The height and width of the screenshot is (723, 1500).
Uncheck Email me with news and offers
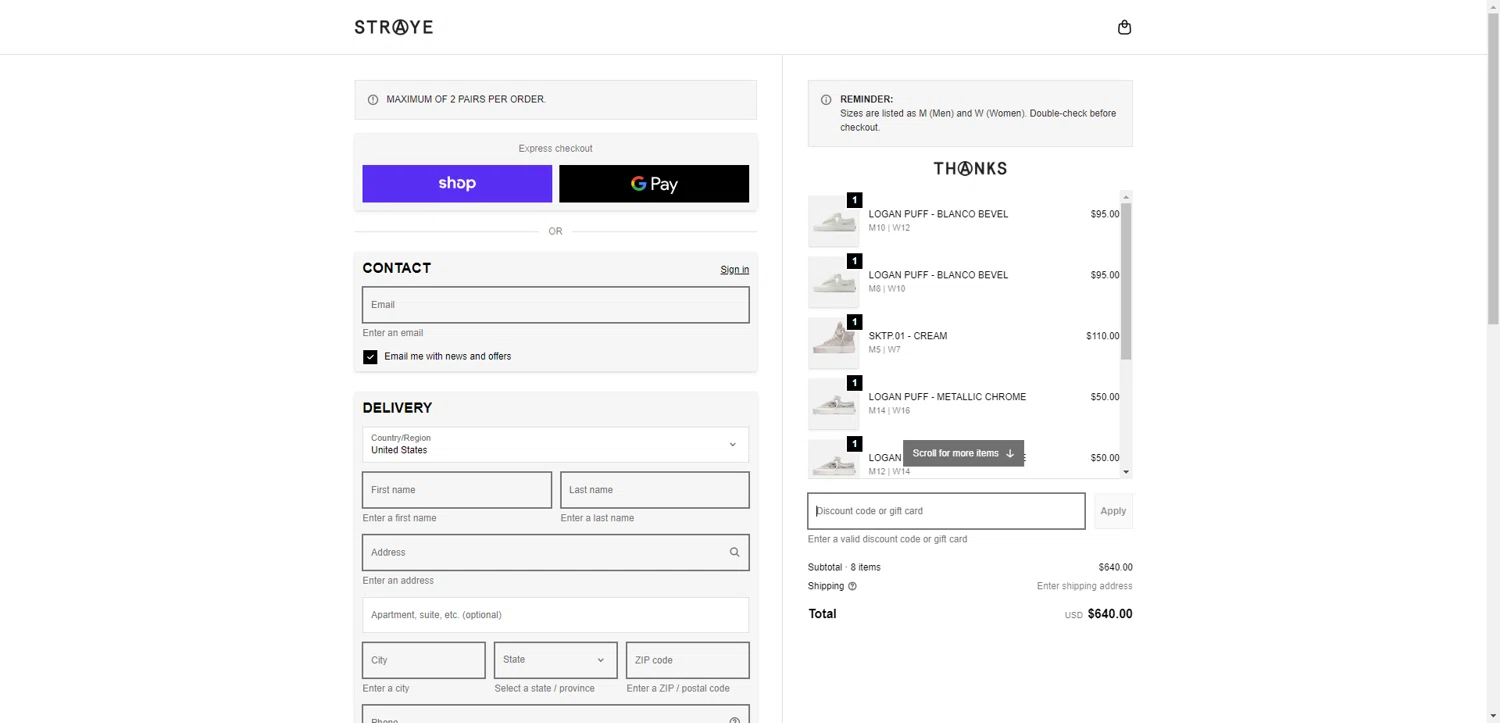(x=370, y=357)
